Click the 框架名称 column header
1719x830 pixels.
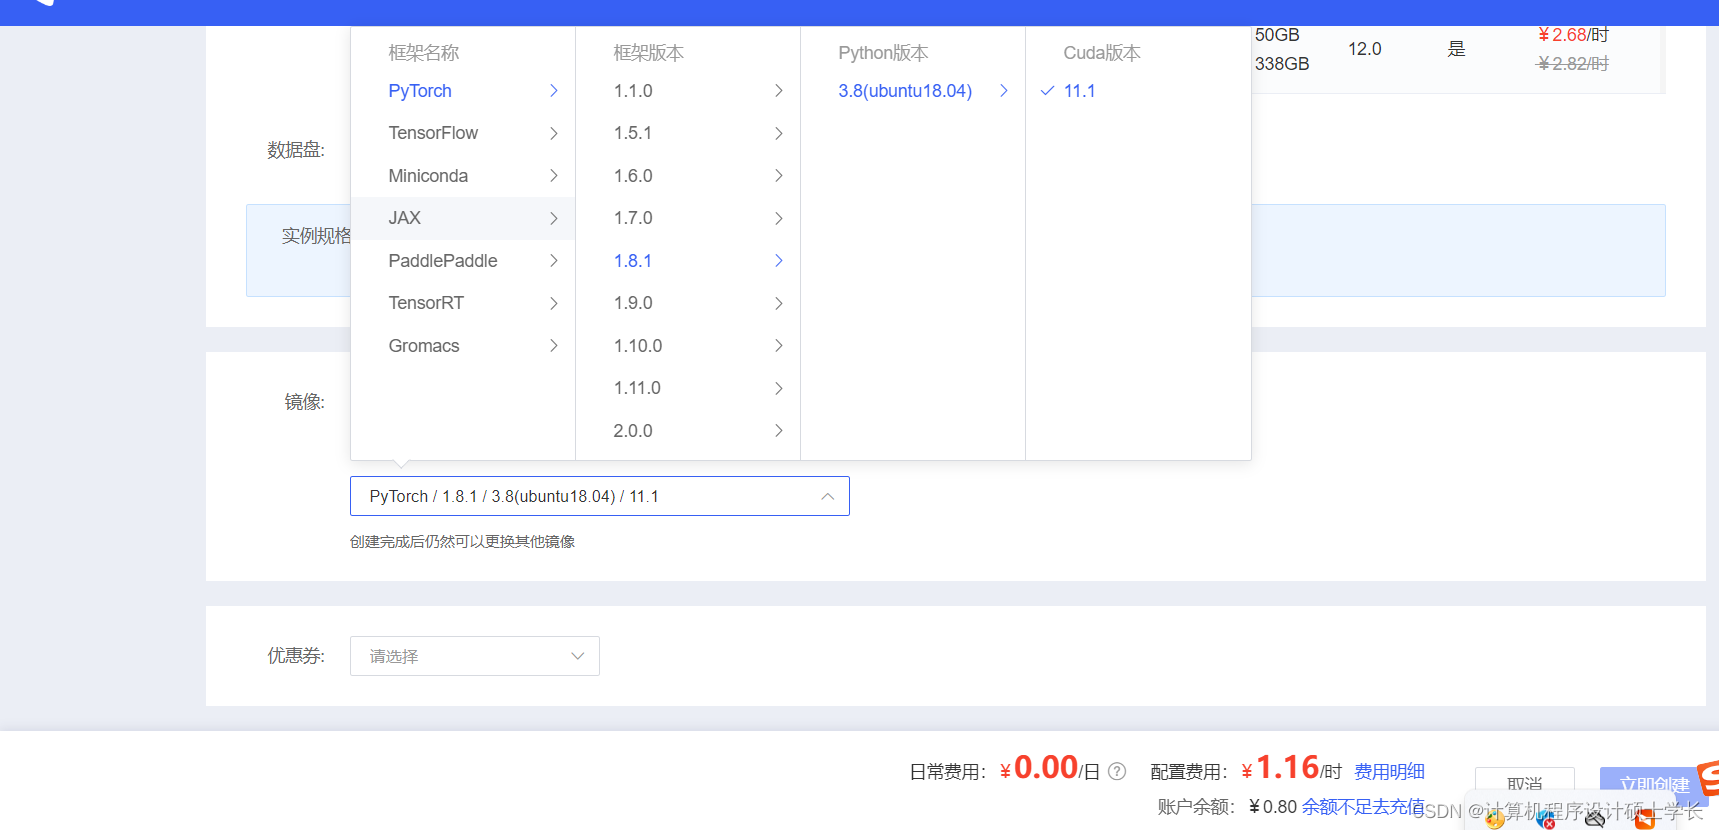[x=424, y=53]
